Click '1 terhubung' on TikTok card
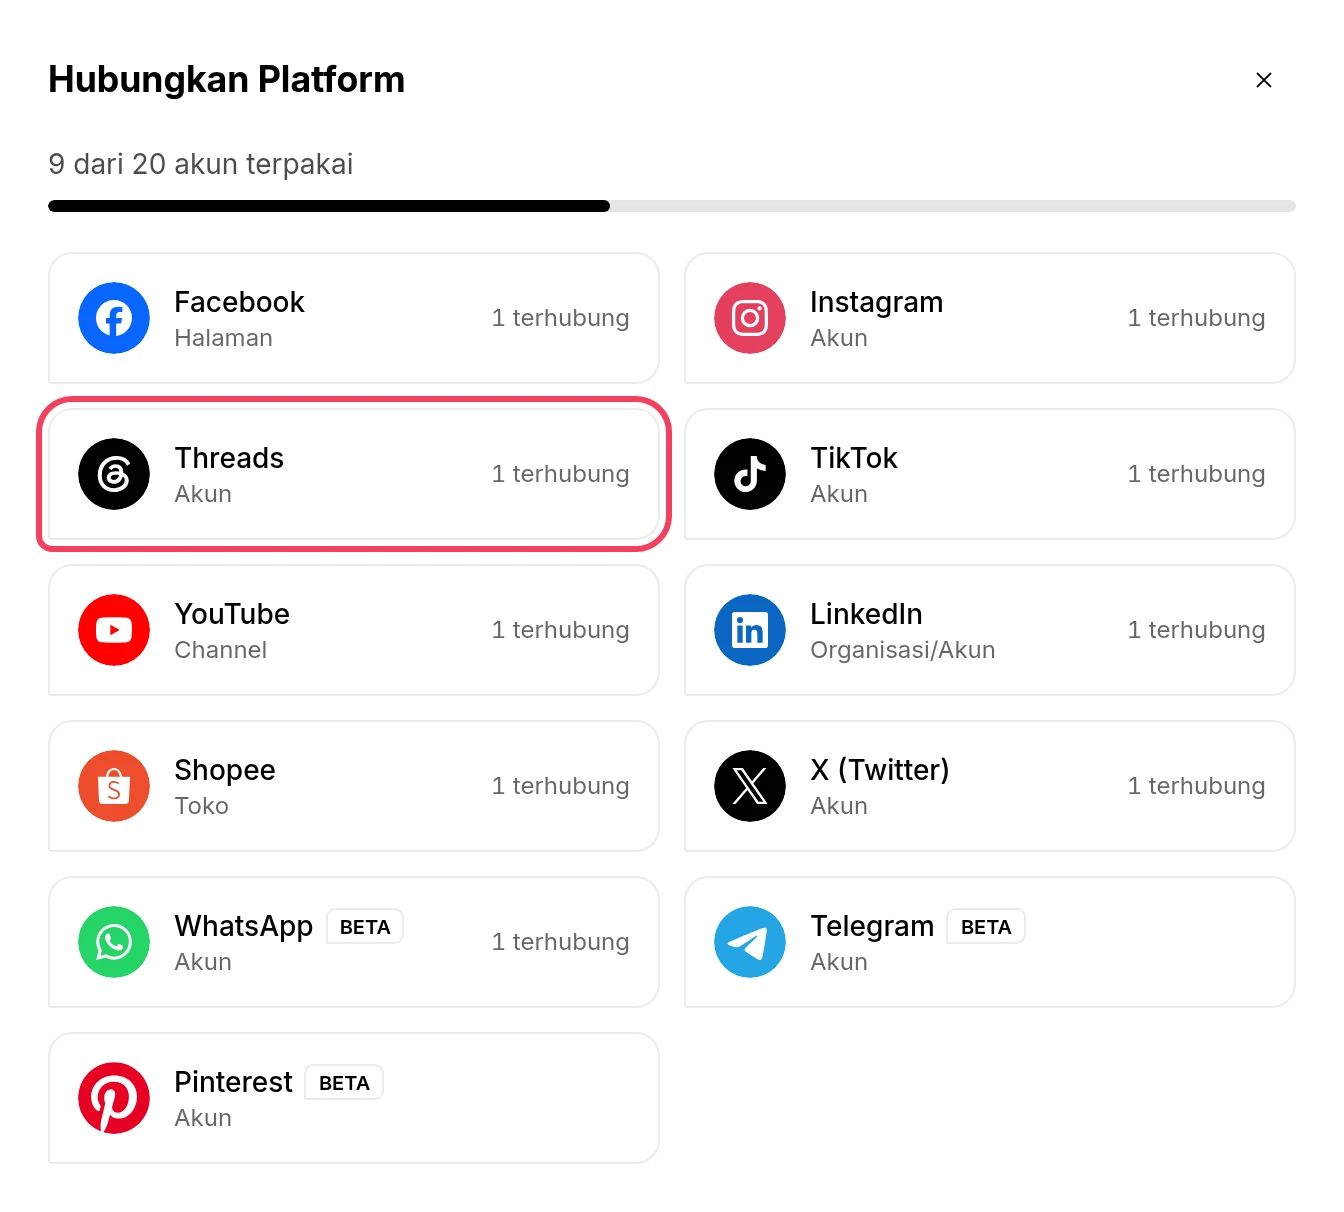This screenshot has height=1212, width=1344. [1196, 474]
